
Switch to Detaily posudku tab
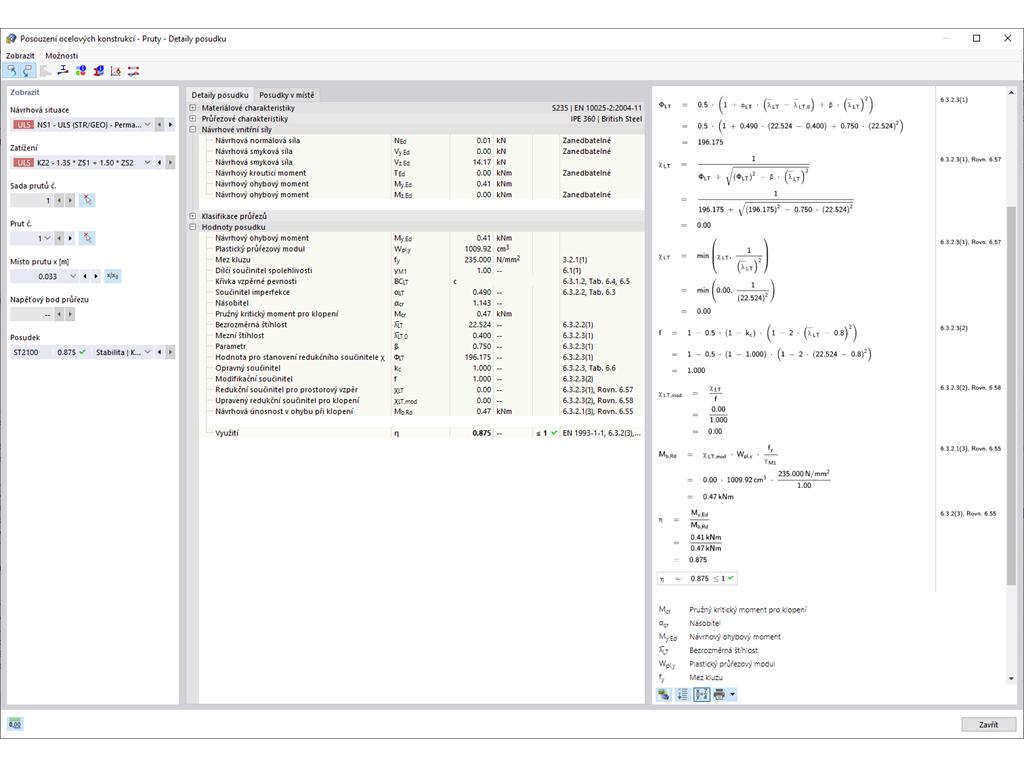(220, 95)
